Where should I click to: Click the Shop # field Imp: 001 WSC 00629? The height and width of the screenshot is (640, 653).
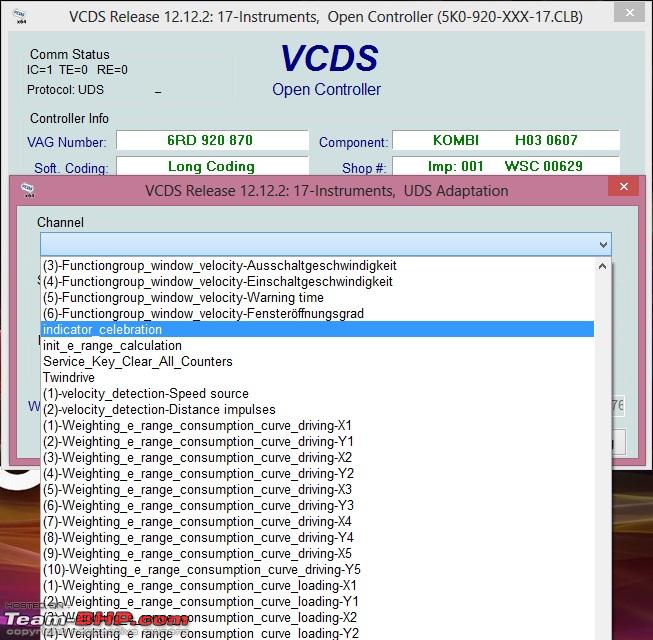point(506,166)
